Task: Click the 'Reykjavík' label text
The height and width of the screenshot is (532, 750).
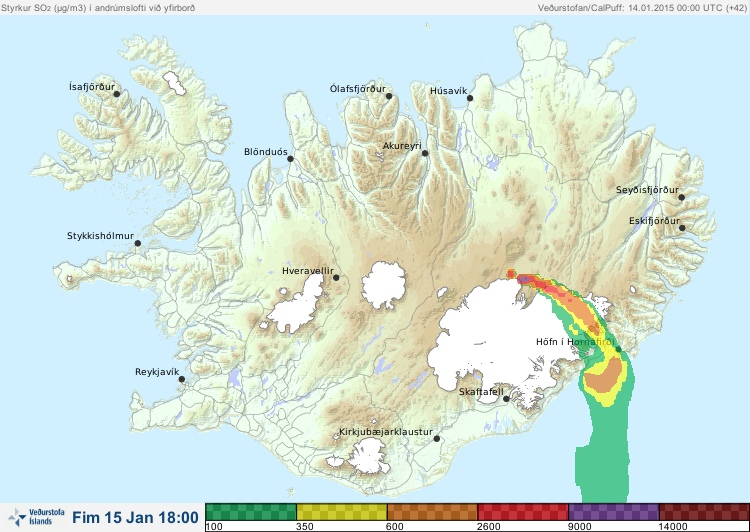Action: pyautogui.click(x=157, y=372)
